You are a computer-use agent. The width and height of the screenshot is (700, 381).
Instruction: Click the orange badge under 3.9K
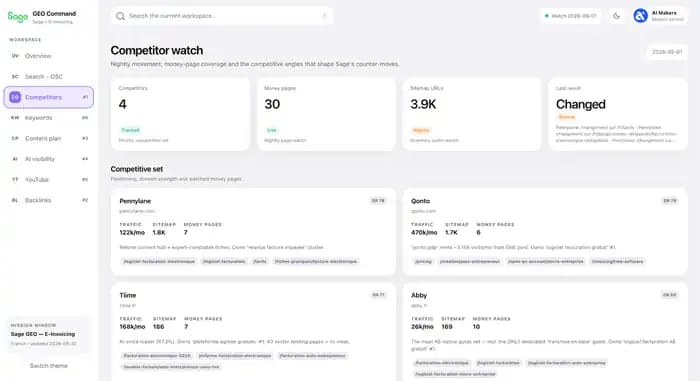421,130
